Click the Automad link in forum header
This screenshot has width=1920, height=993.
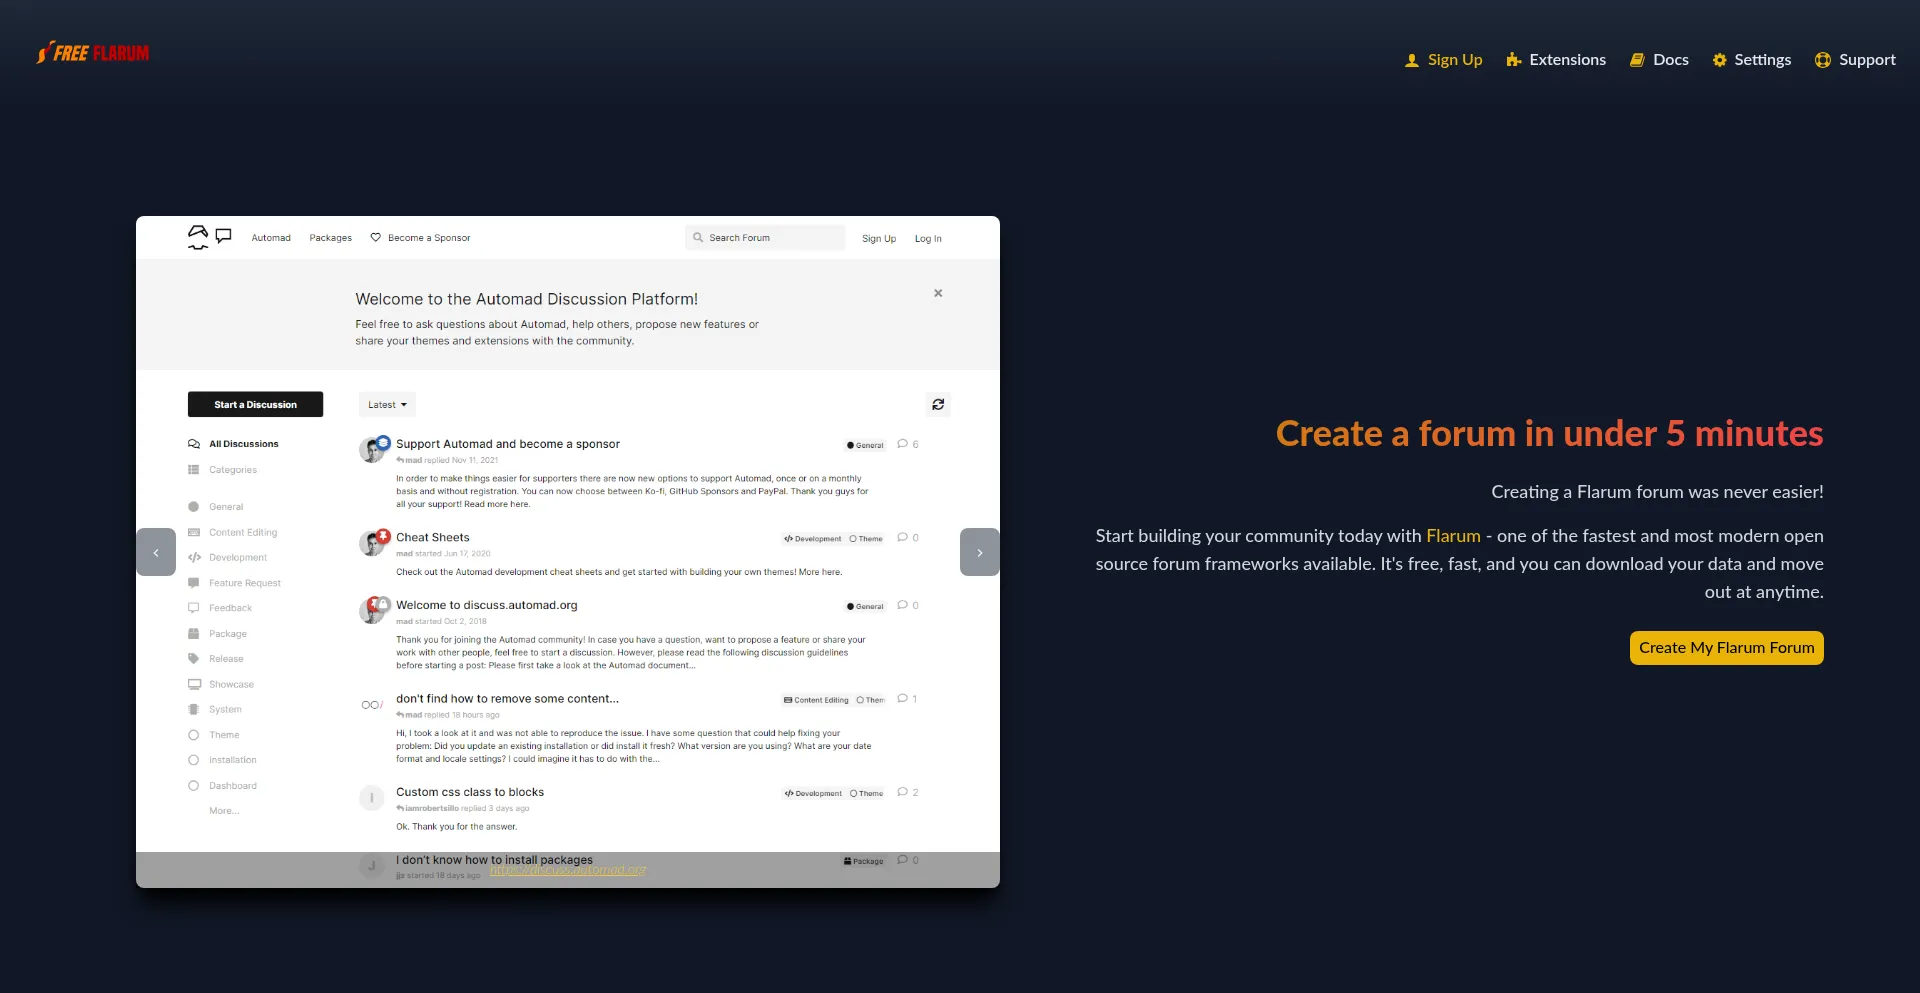pos(271,238)
